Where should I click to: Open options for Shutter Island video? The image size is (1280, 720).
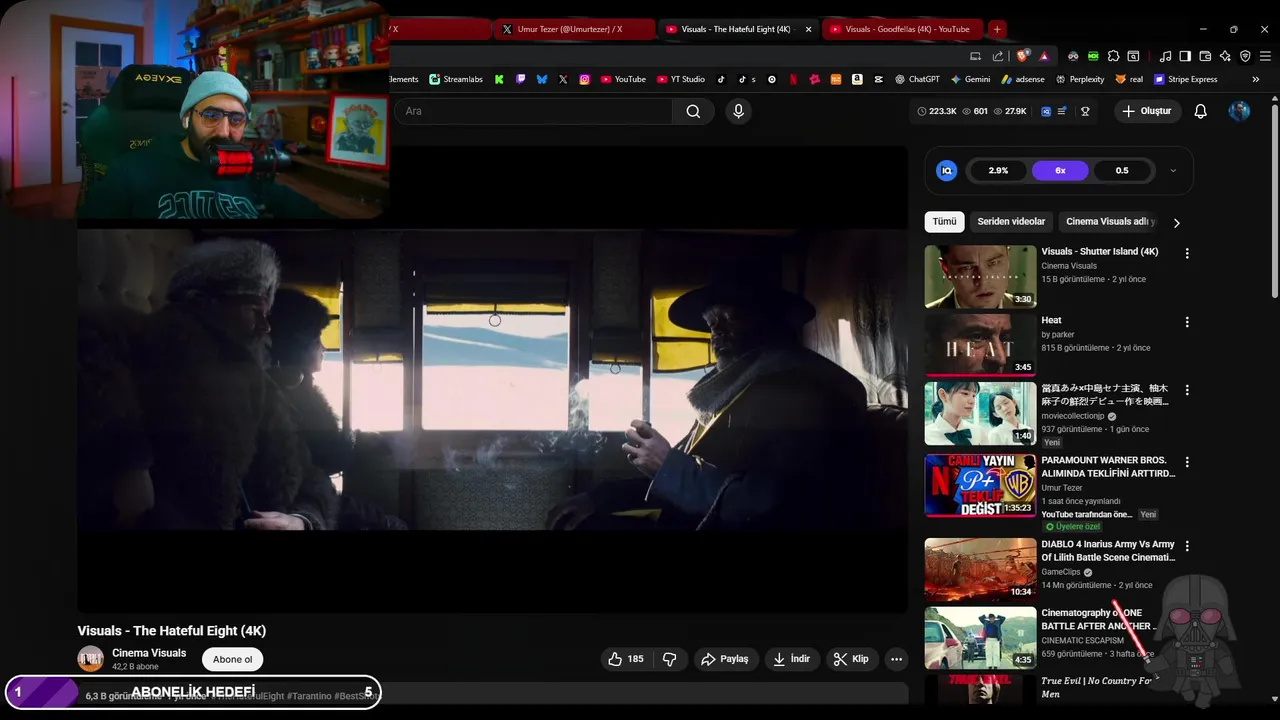(x=1187, y=254)
